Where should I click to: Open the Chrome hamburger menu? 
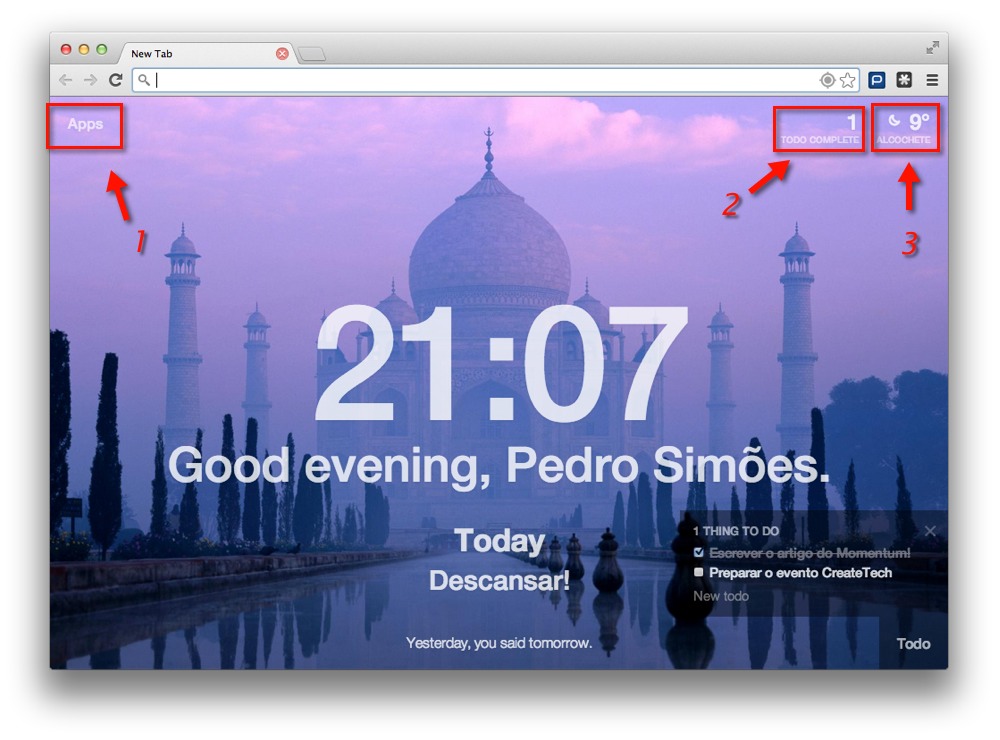click(x=932, y=80)
